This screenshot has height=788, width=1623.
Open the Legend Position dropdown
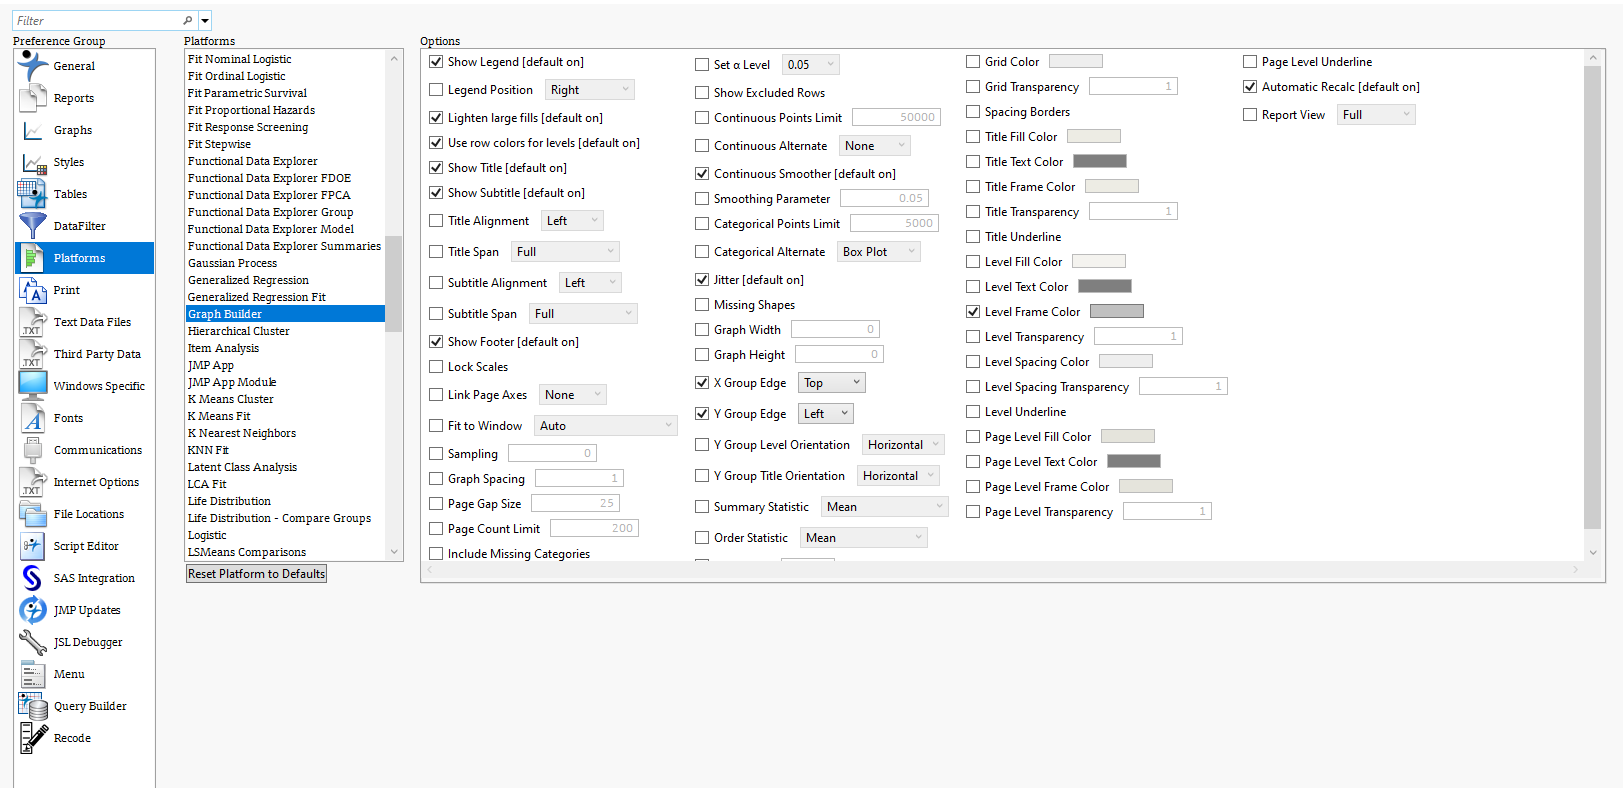590,90
